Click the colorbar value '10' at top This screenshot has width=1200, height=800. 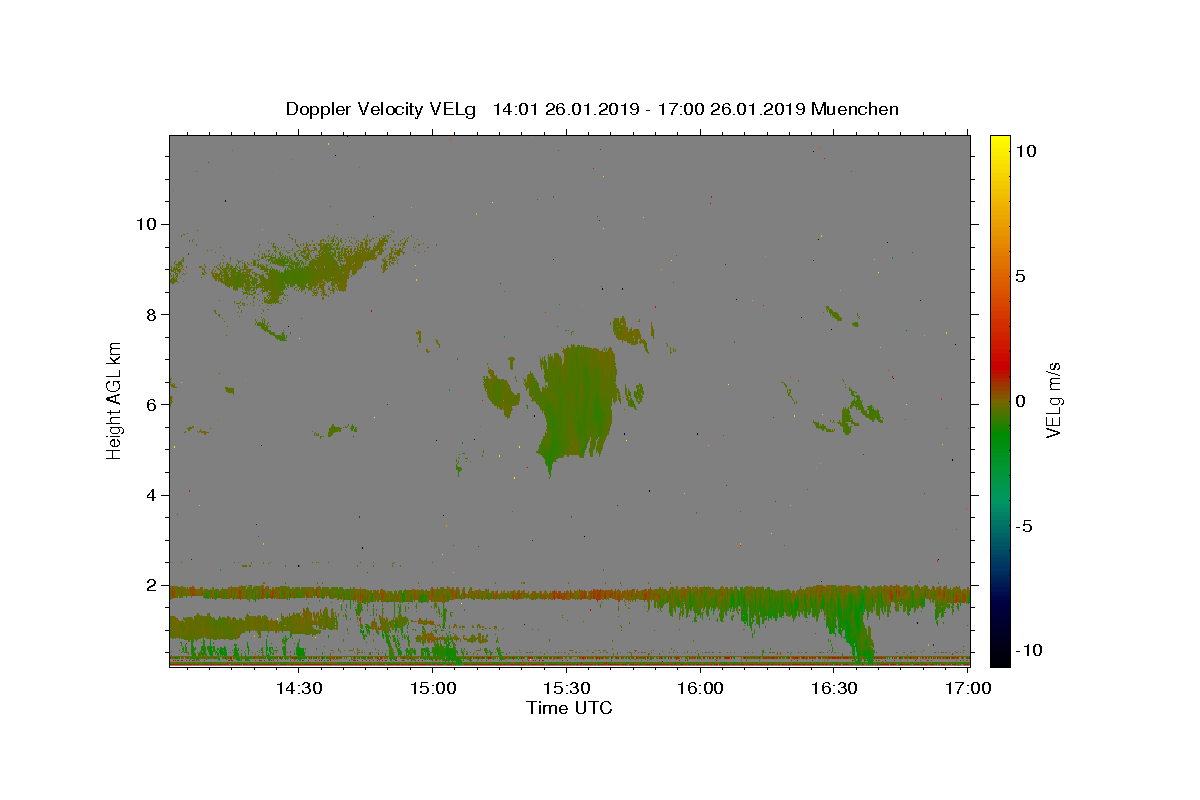[x=1025, y=151]
